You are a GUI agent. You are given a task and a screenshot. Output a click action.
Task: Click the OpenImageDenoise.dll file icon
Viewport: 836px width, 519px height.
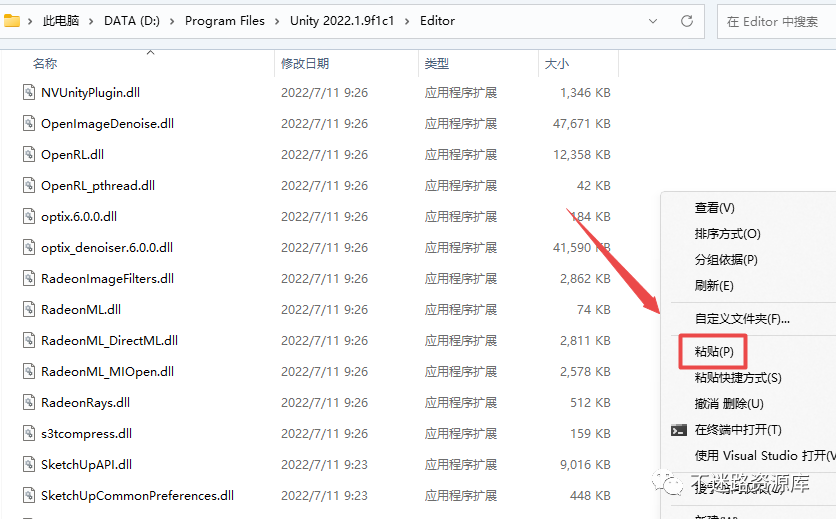(x=29, y=123)
